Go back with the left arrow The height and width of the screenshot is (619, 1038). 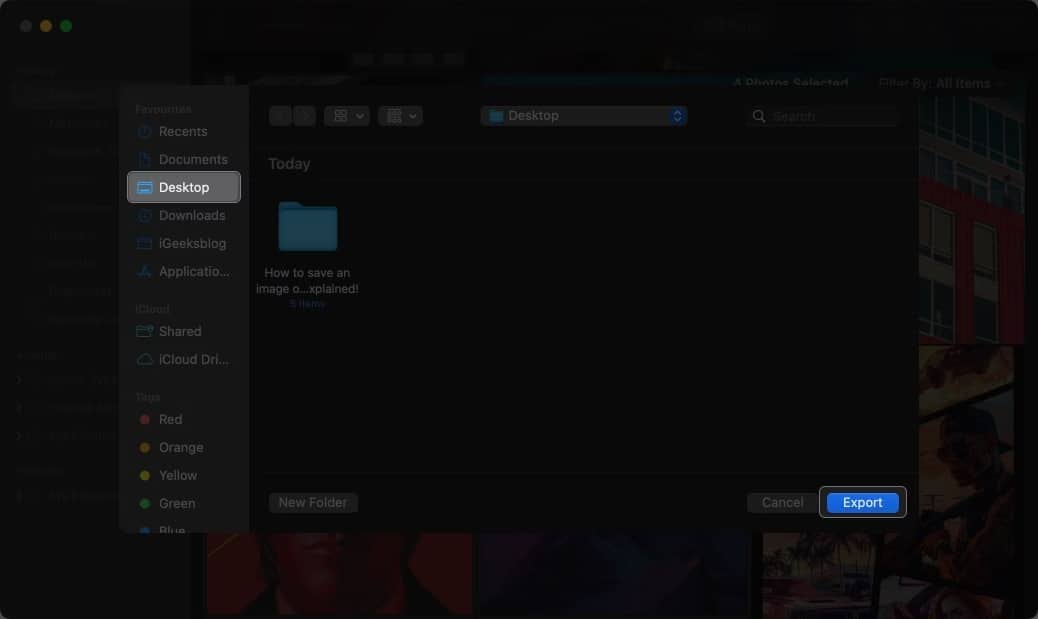[x=281, y=116]
